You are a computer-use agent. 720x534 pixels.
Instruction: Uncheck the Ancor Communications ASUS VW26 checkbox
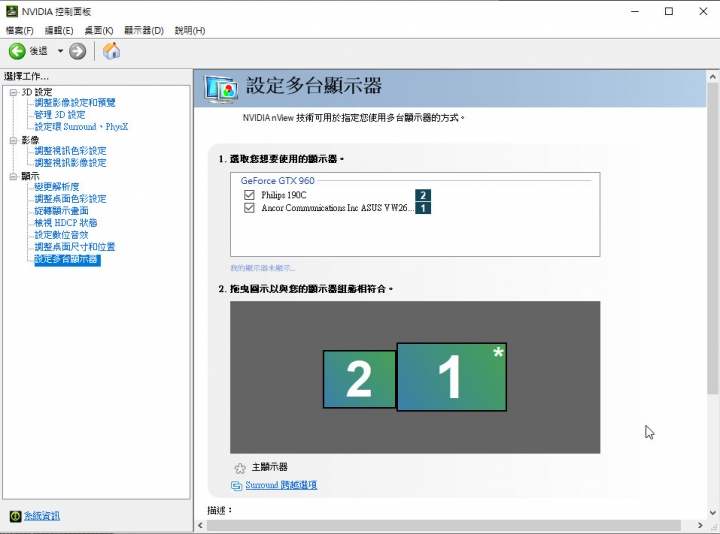pos(249,208)
